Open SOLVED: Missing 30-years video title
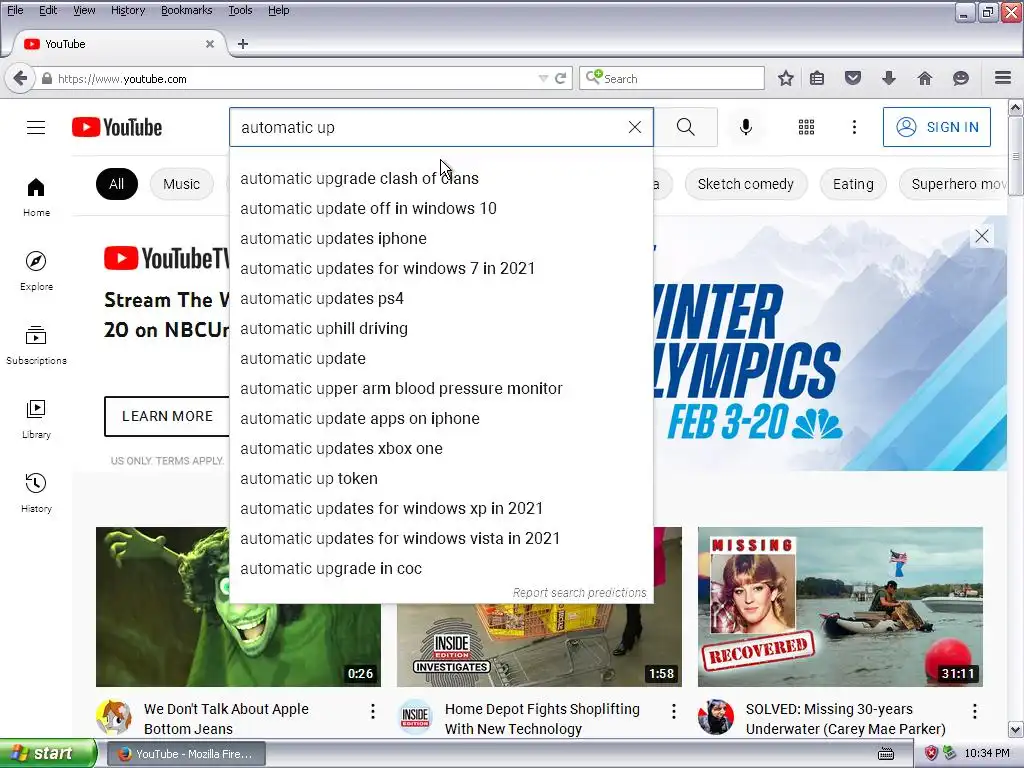This screenshot has width=1024, height=768. (845, 718)
